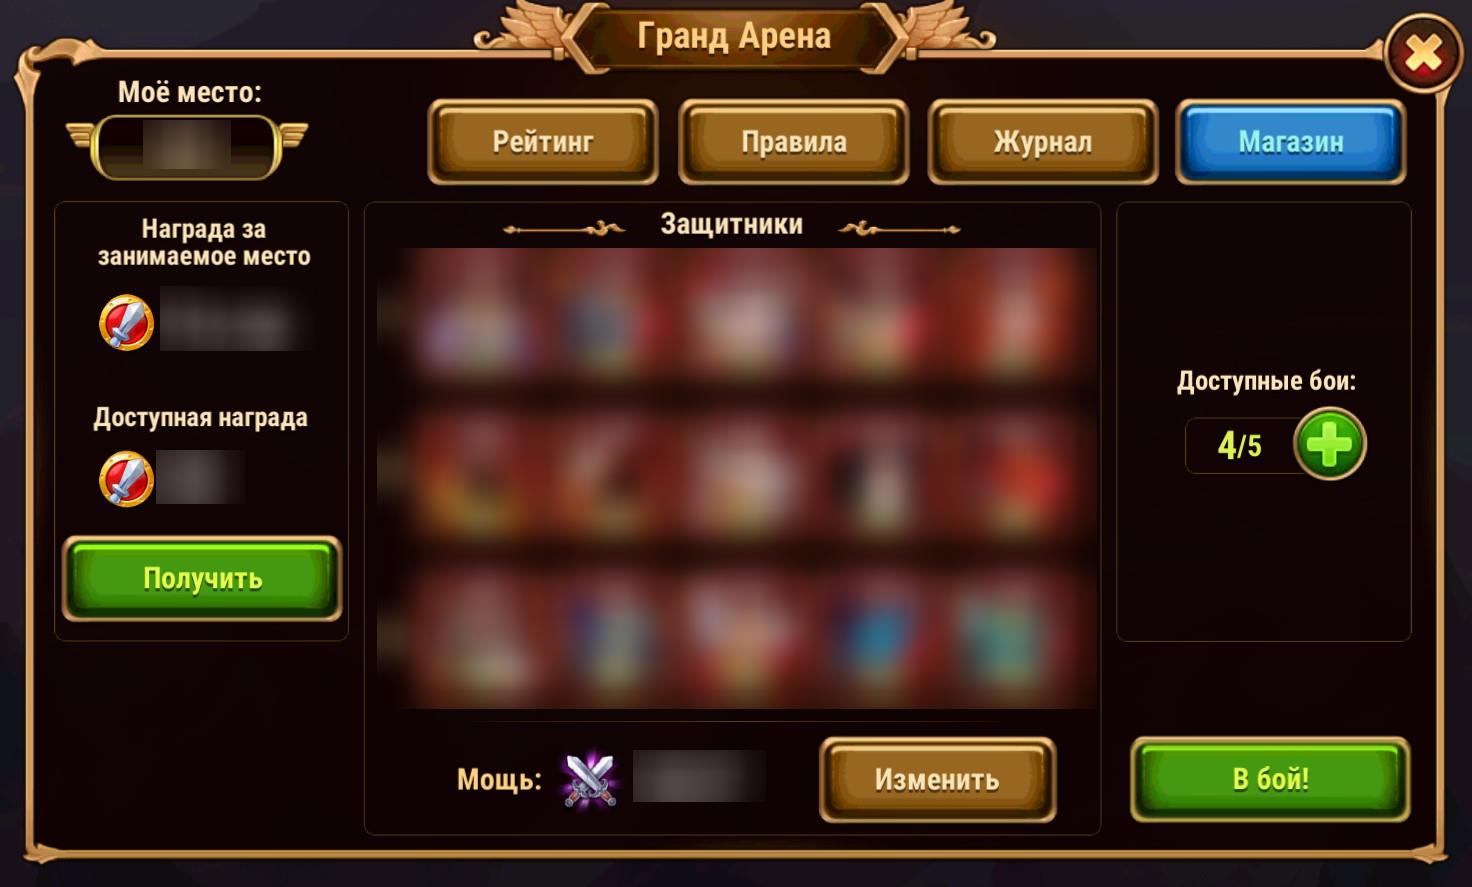Click the green plus to add battles
The height and width of the screenshot is (887, 1472).
(1329, 444)
